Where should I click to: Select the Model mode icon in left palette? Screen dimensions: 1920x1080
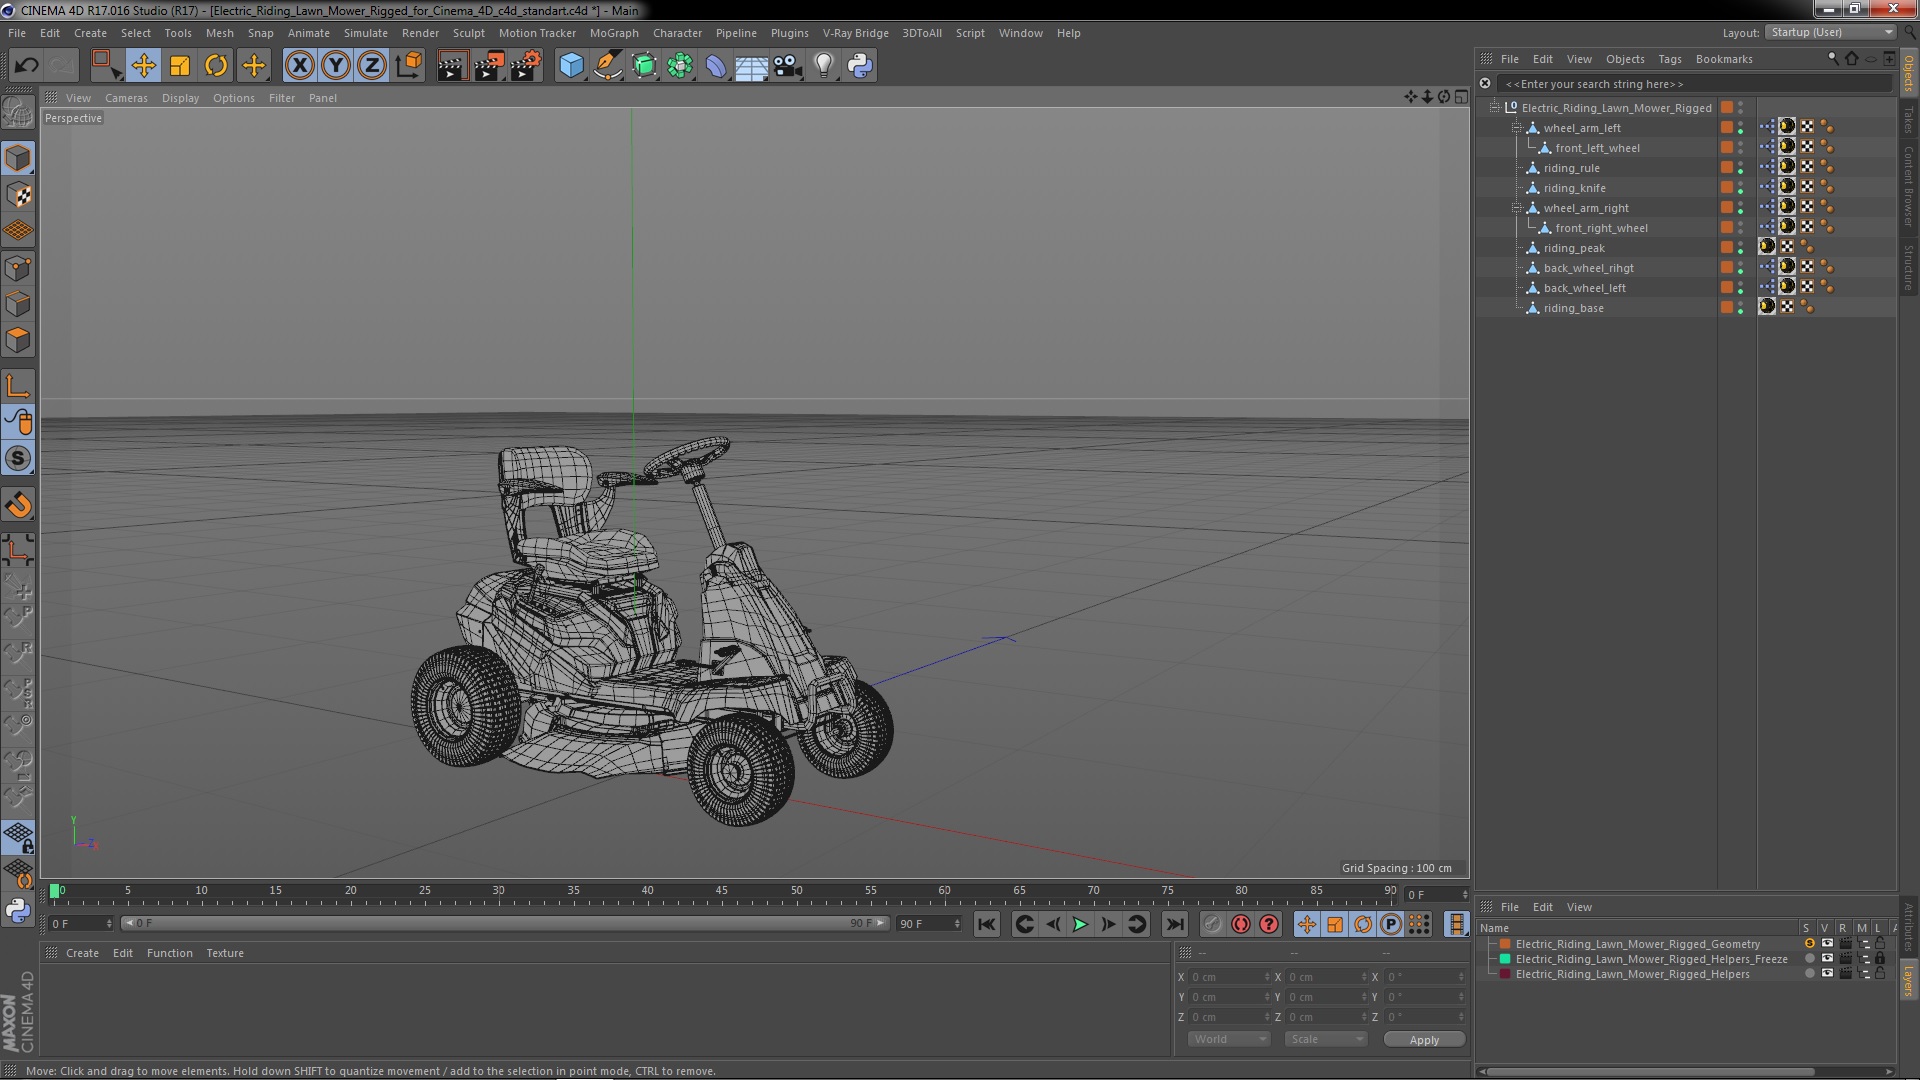tap(18, 158)
